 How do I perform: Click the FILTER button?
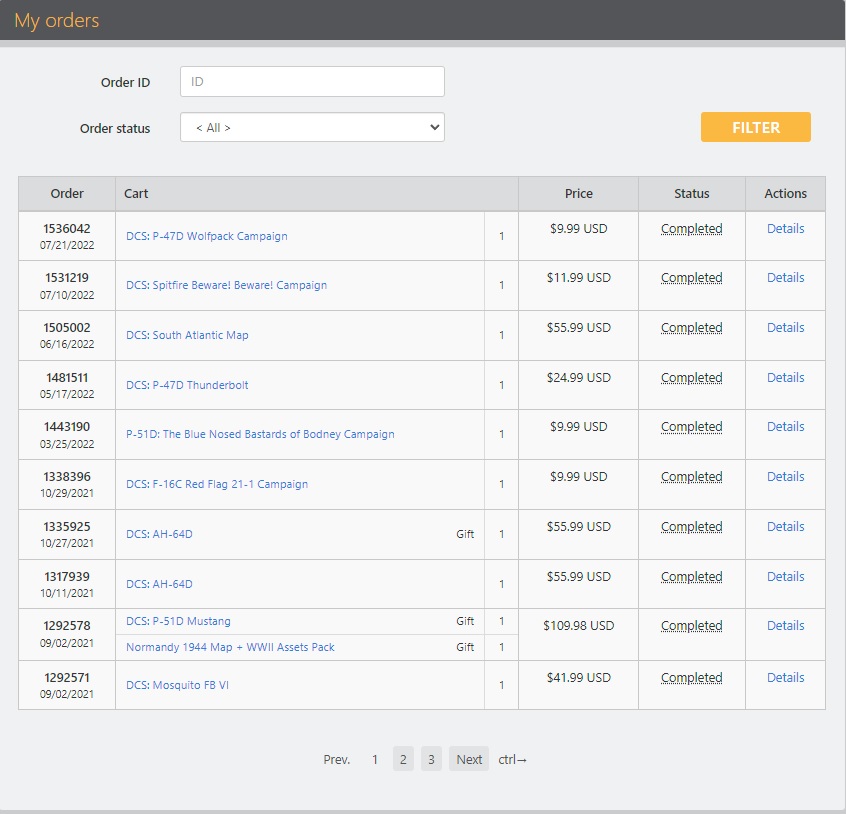pyautogui.click(x=755, y=127)
